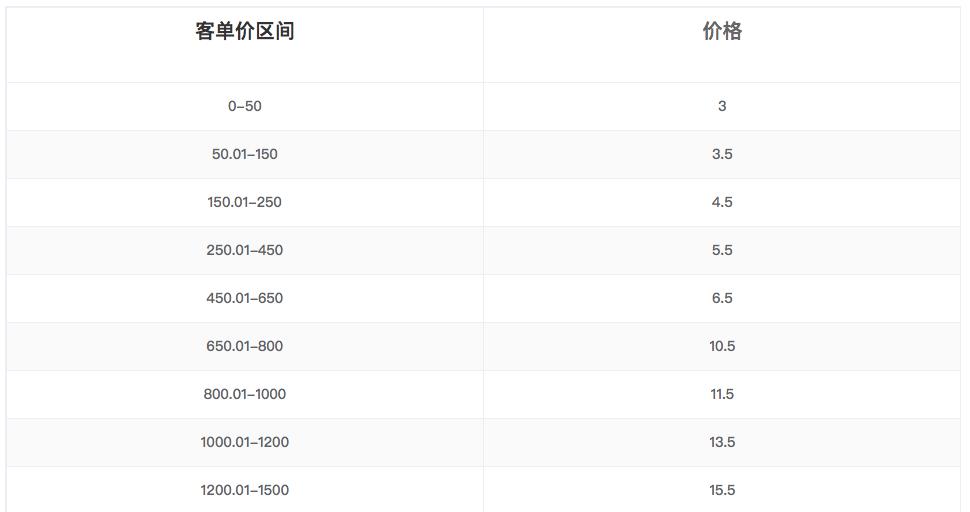The width and height of the screenshot is (970, 512).
Task: Select the 650.01–800 range cell
Action: click(x=245, y=346)
